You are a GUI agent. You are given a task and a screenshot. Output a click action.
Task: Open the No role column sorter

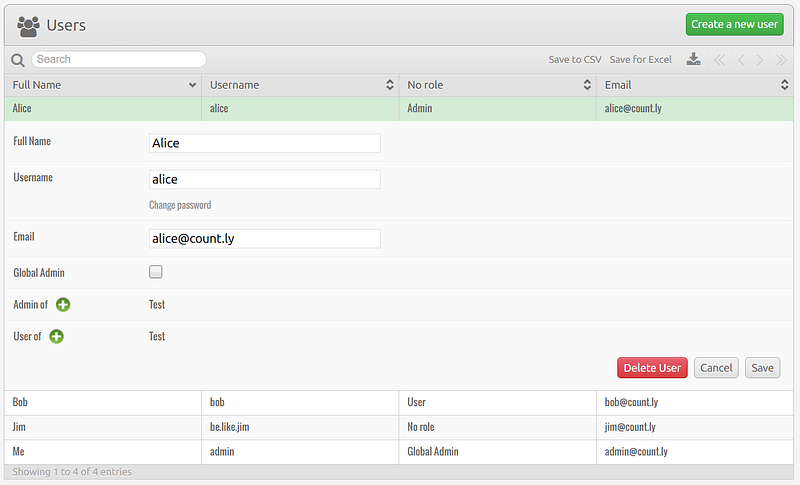click(587, 85)
